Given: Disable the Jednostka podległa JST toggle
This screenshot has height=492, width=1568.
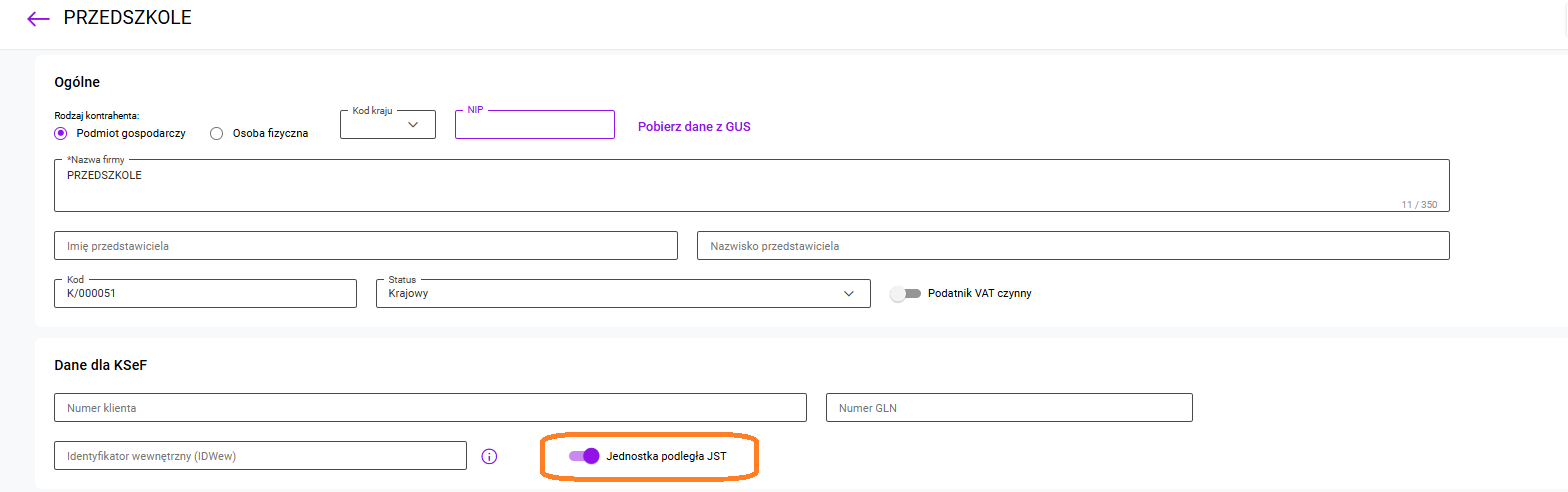Looking at the screenshot, I should pos(584,456).
